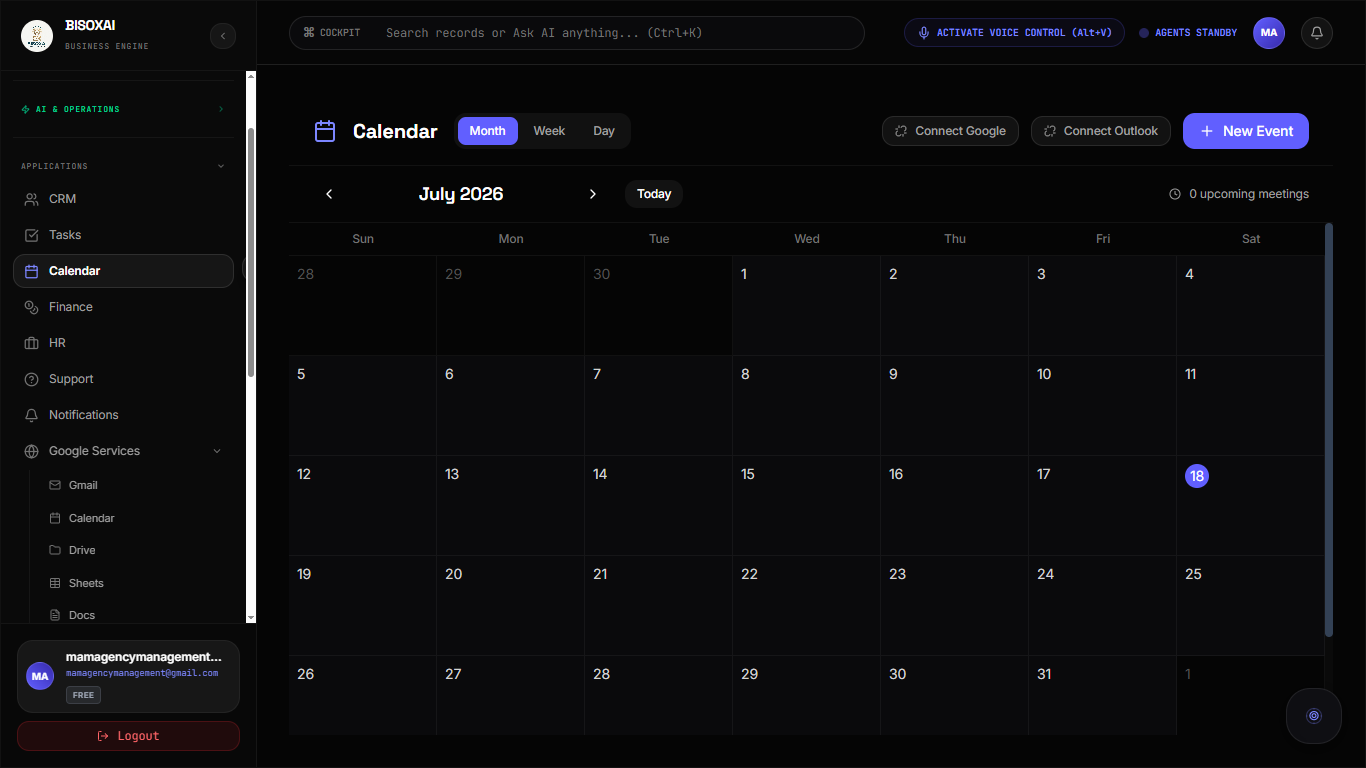The height and width of the screenshot is (768, 1366).
Task: Open the Finance coins icon in the sidebar
Action: [31, 307]
